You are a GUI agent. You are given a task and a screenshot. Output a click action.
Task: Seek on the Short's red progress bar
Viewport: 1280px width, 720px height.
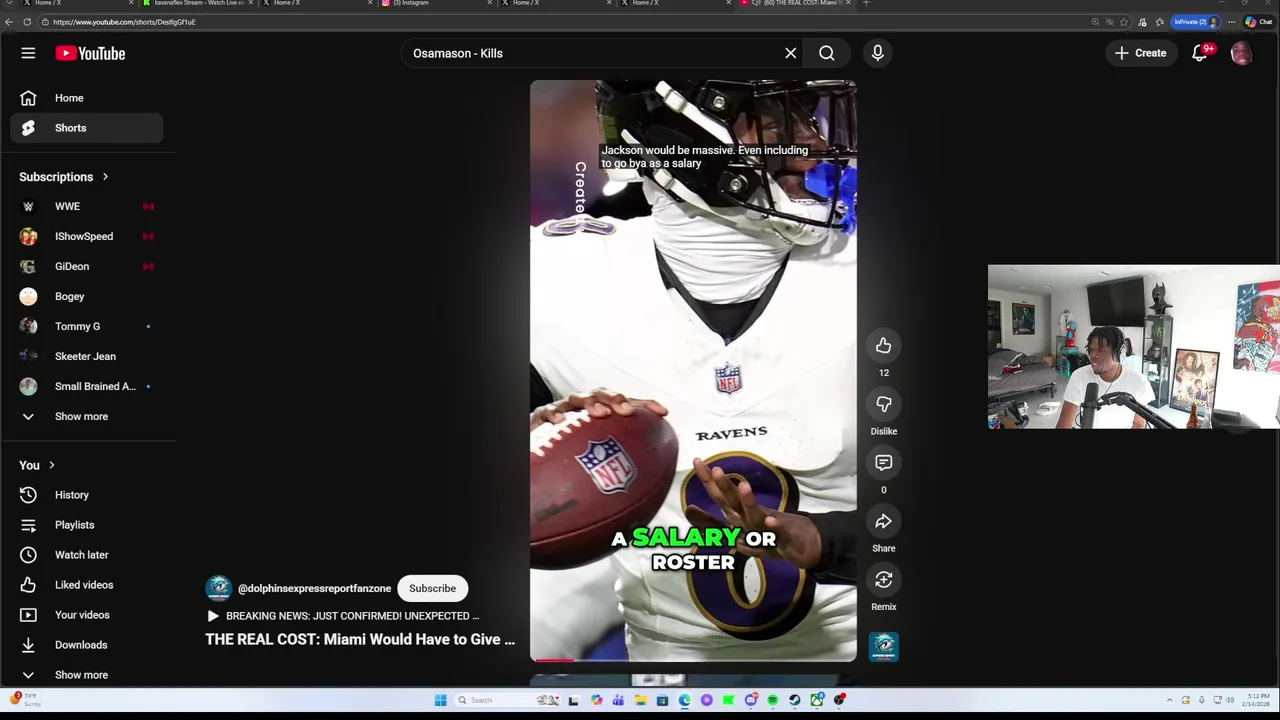(x=693, y=660)
